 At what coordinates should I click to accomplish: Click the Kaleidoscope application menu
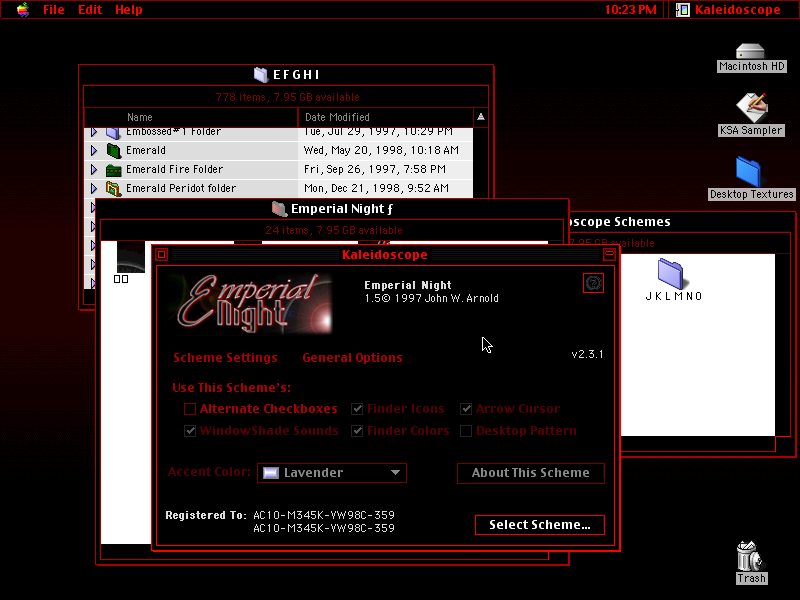(729, 10)
